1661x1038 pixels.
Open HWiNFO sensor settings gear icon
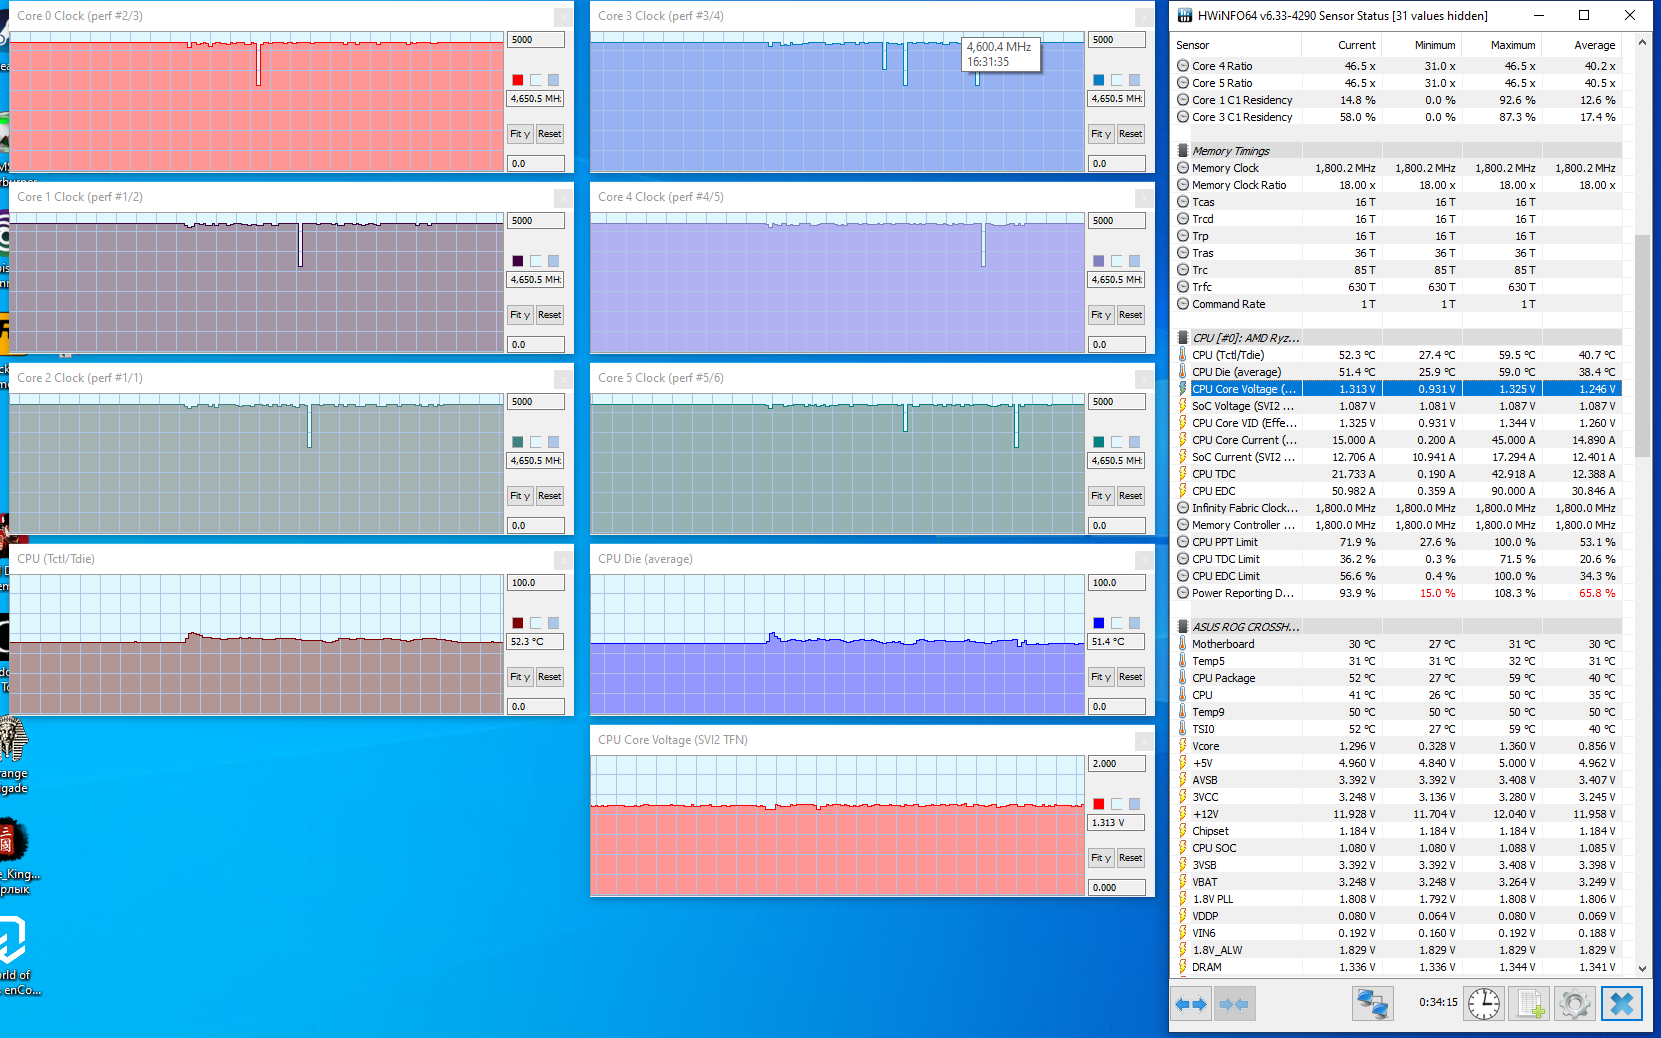coord(1575,1004)
